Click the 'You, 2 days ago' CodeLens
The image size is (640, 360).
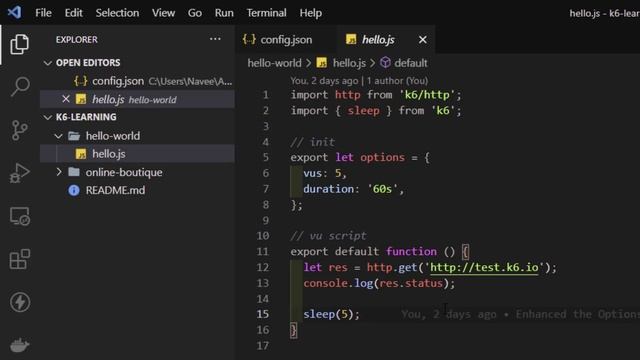(324, 80)
